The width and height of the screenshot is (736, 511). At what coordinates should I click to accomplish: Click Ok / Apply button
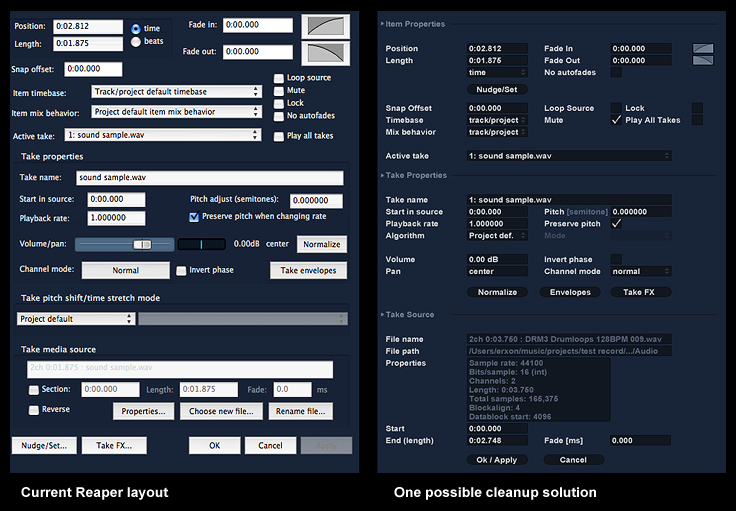point(497,460)
